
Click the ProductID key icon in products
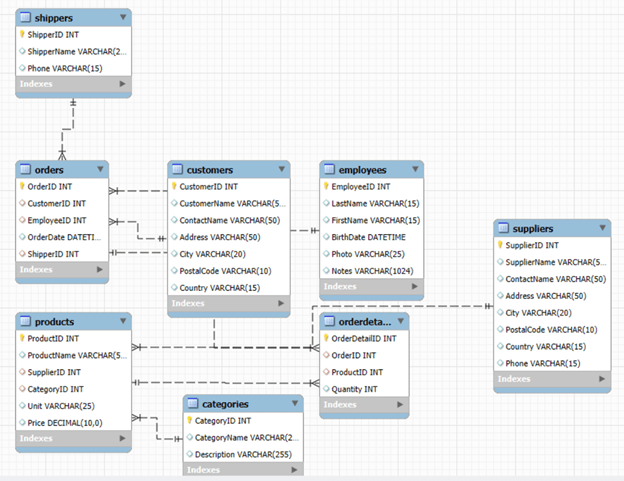click(22, 338)
